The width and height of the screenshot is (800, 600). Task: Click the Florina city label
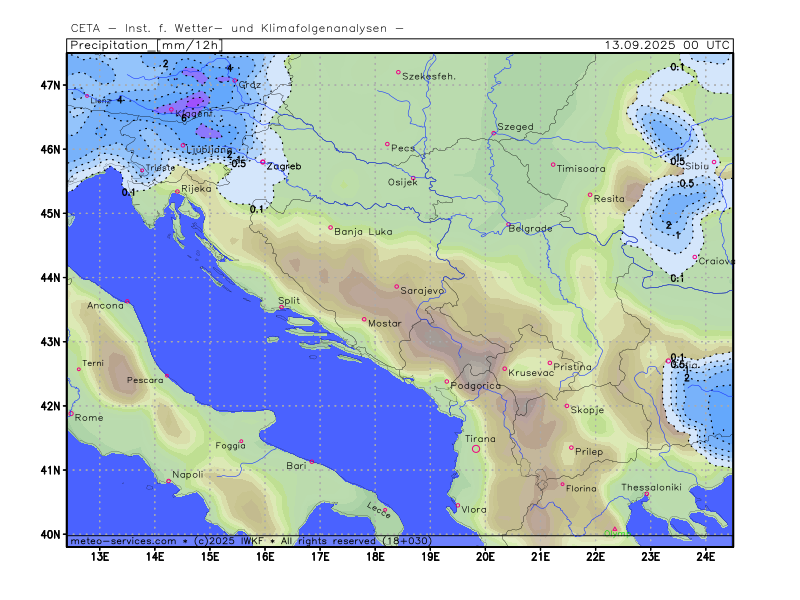coord(581,489)
